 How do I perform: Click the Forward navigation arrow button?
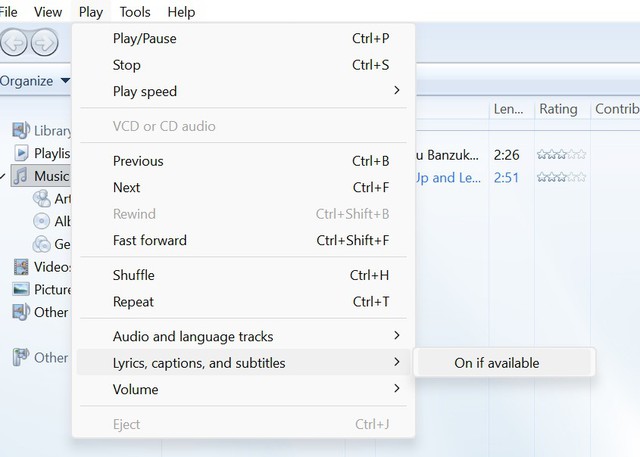tap(44, 42)
